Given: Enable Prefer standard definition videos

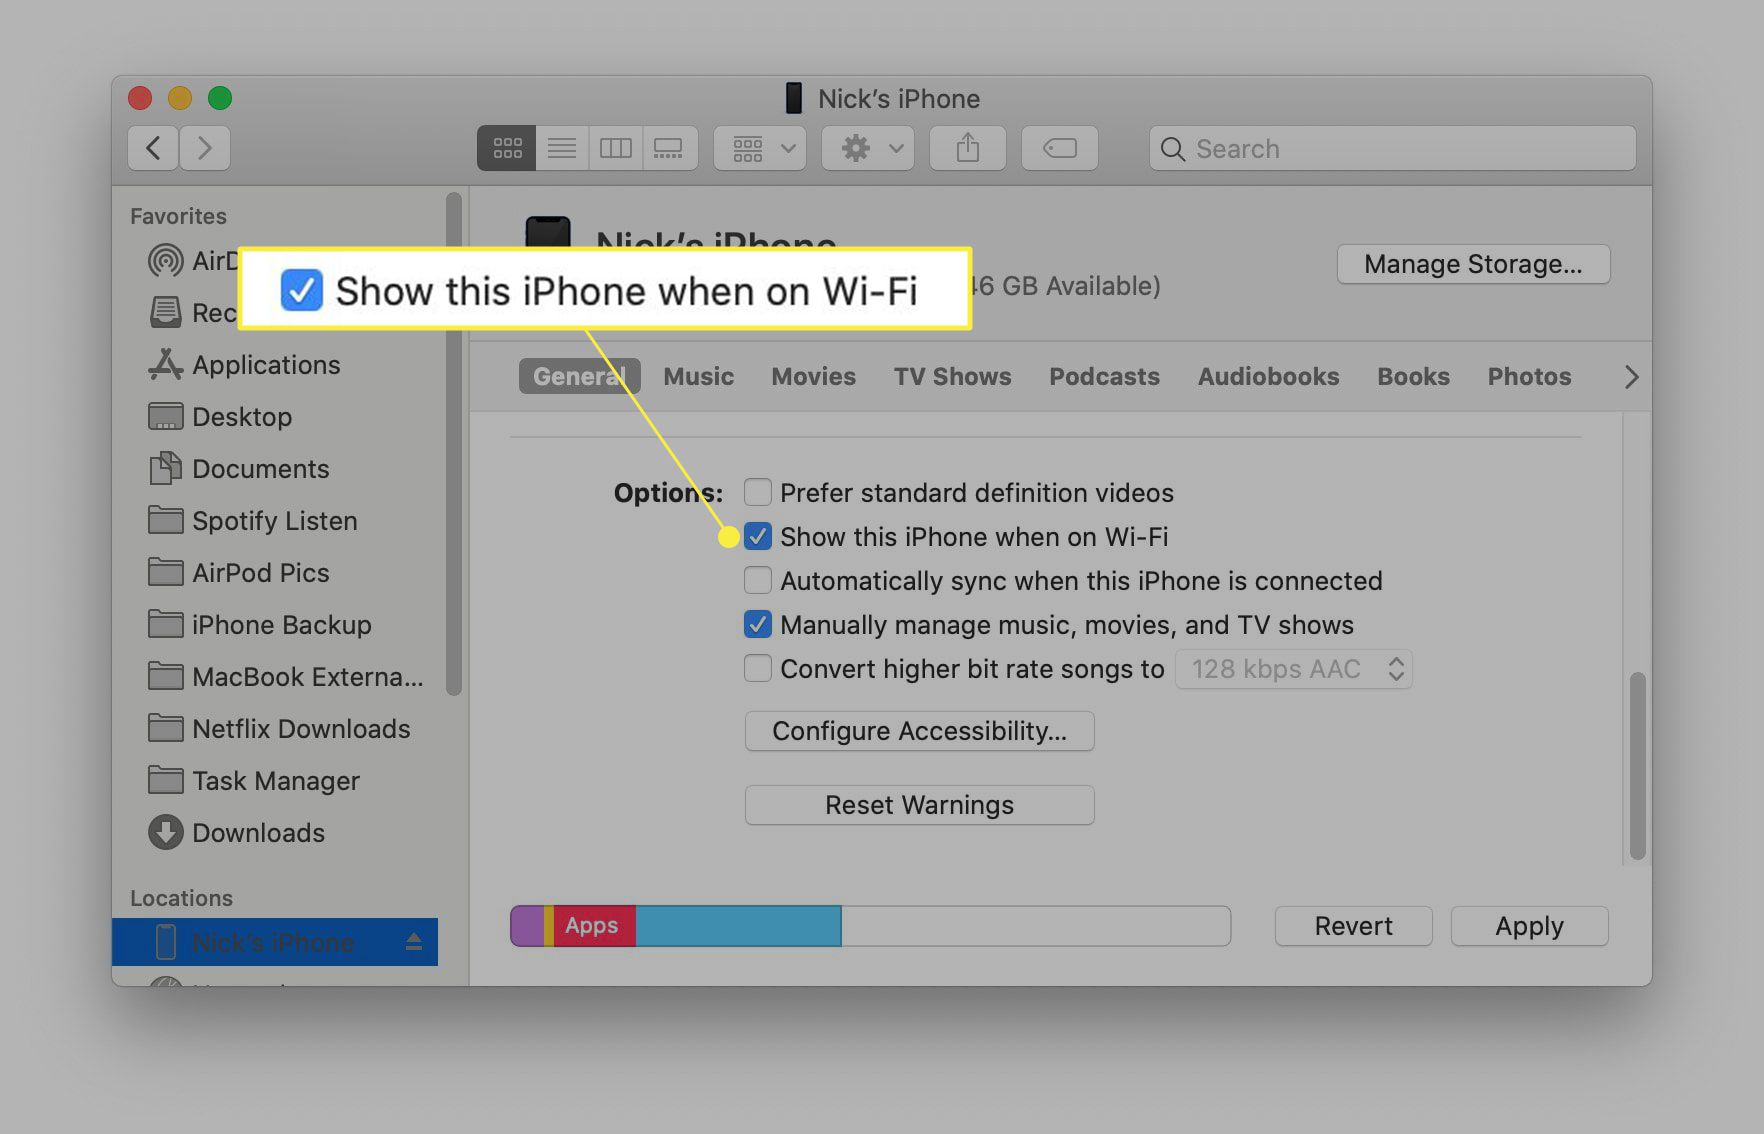Looking at the screenshot, I should pyautogui.click(x=758, y=493).
